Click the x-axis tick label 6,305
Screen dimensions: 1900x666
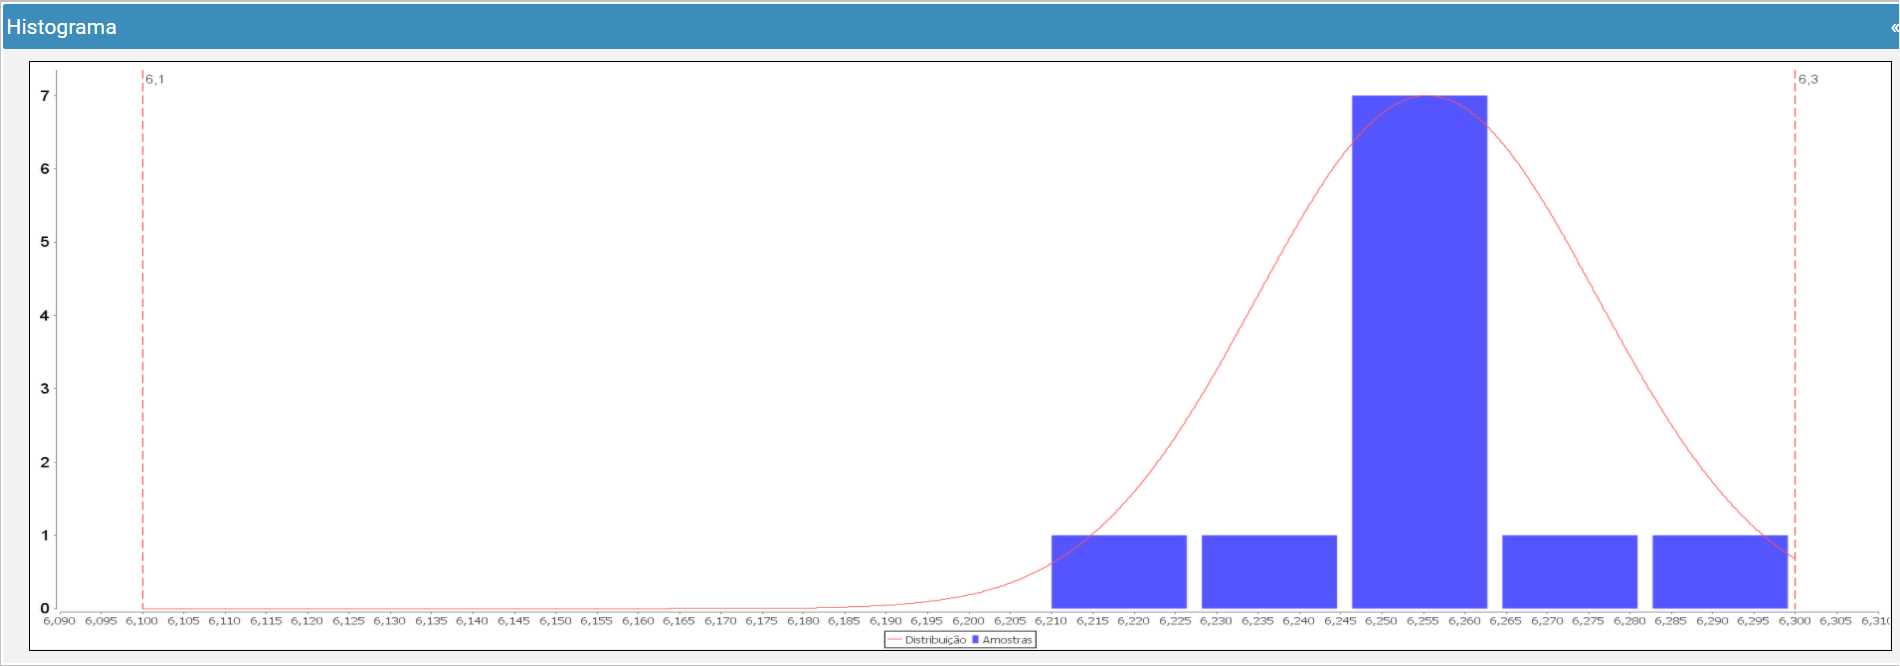click(1836, 621)
